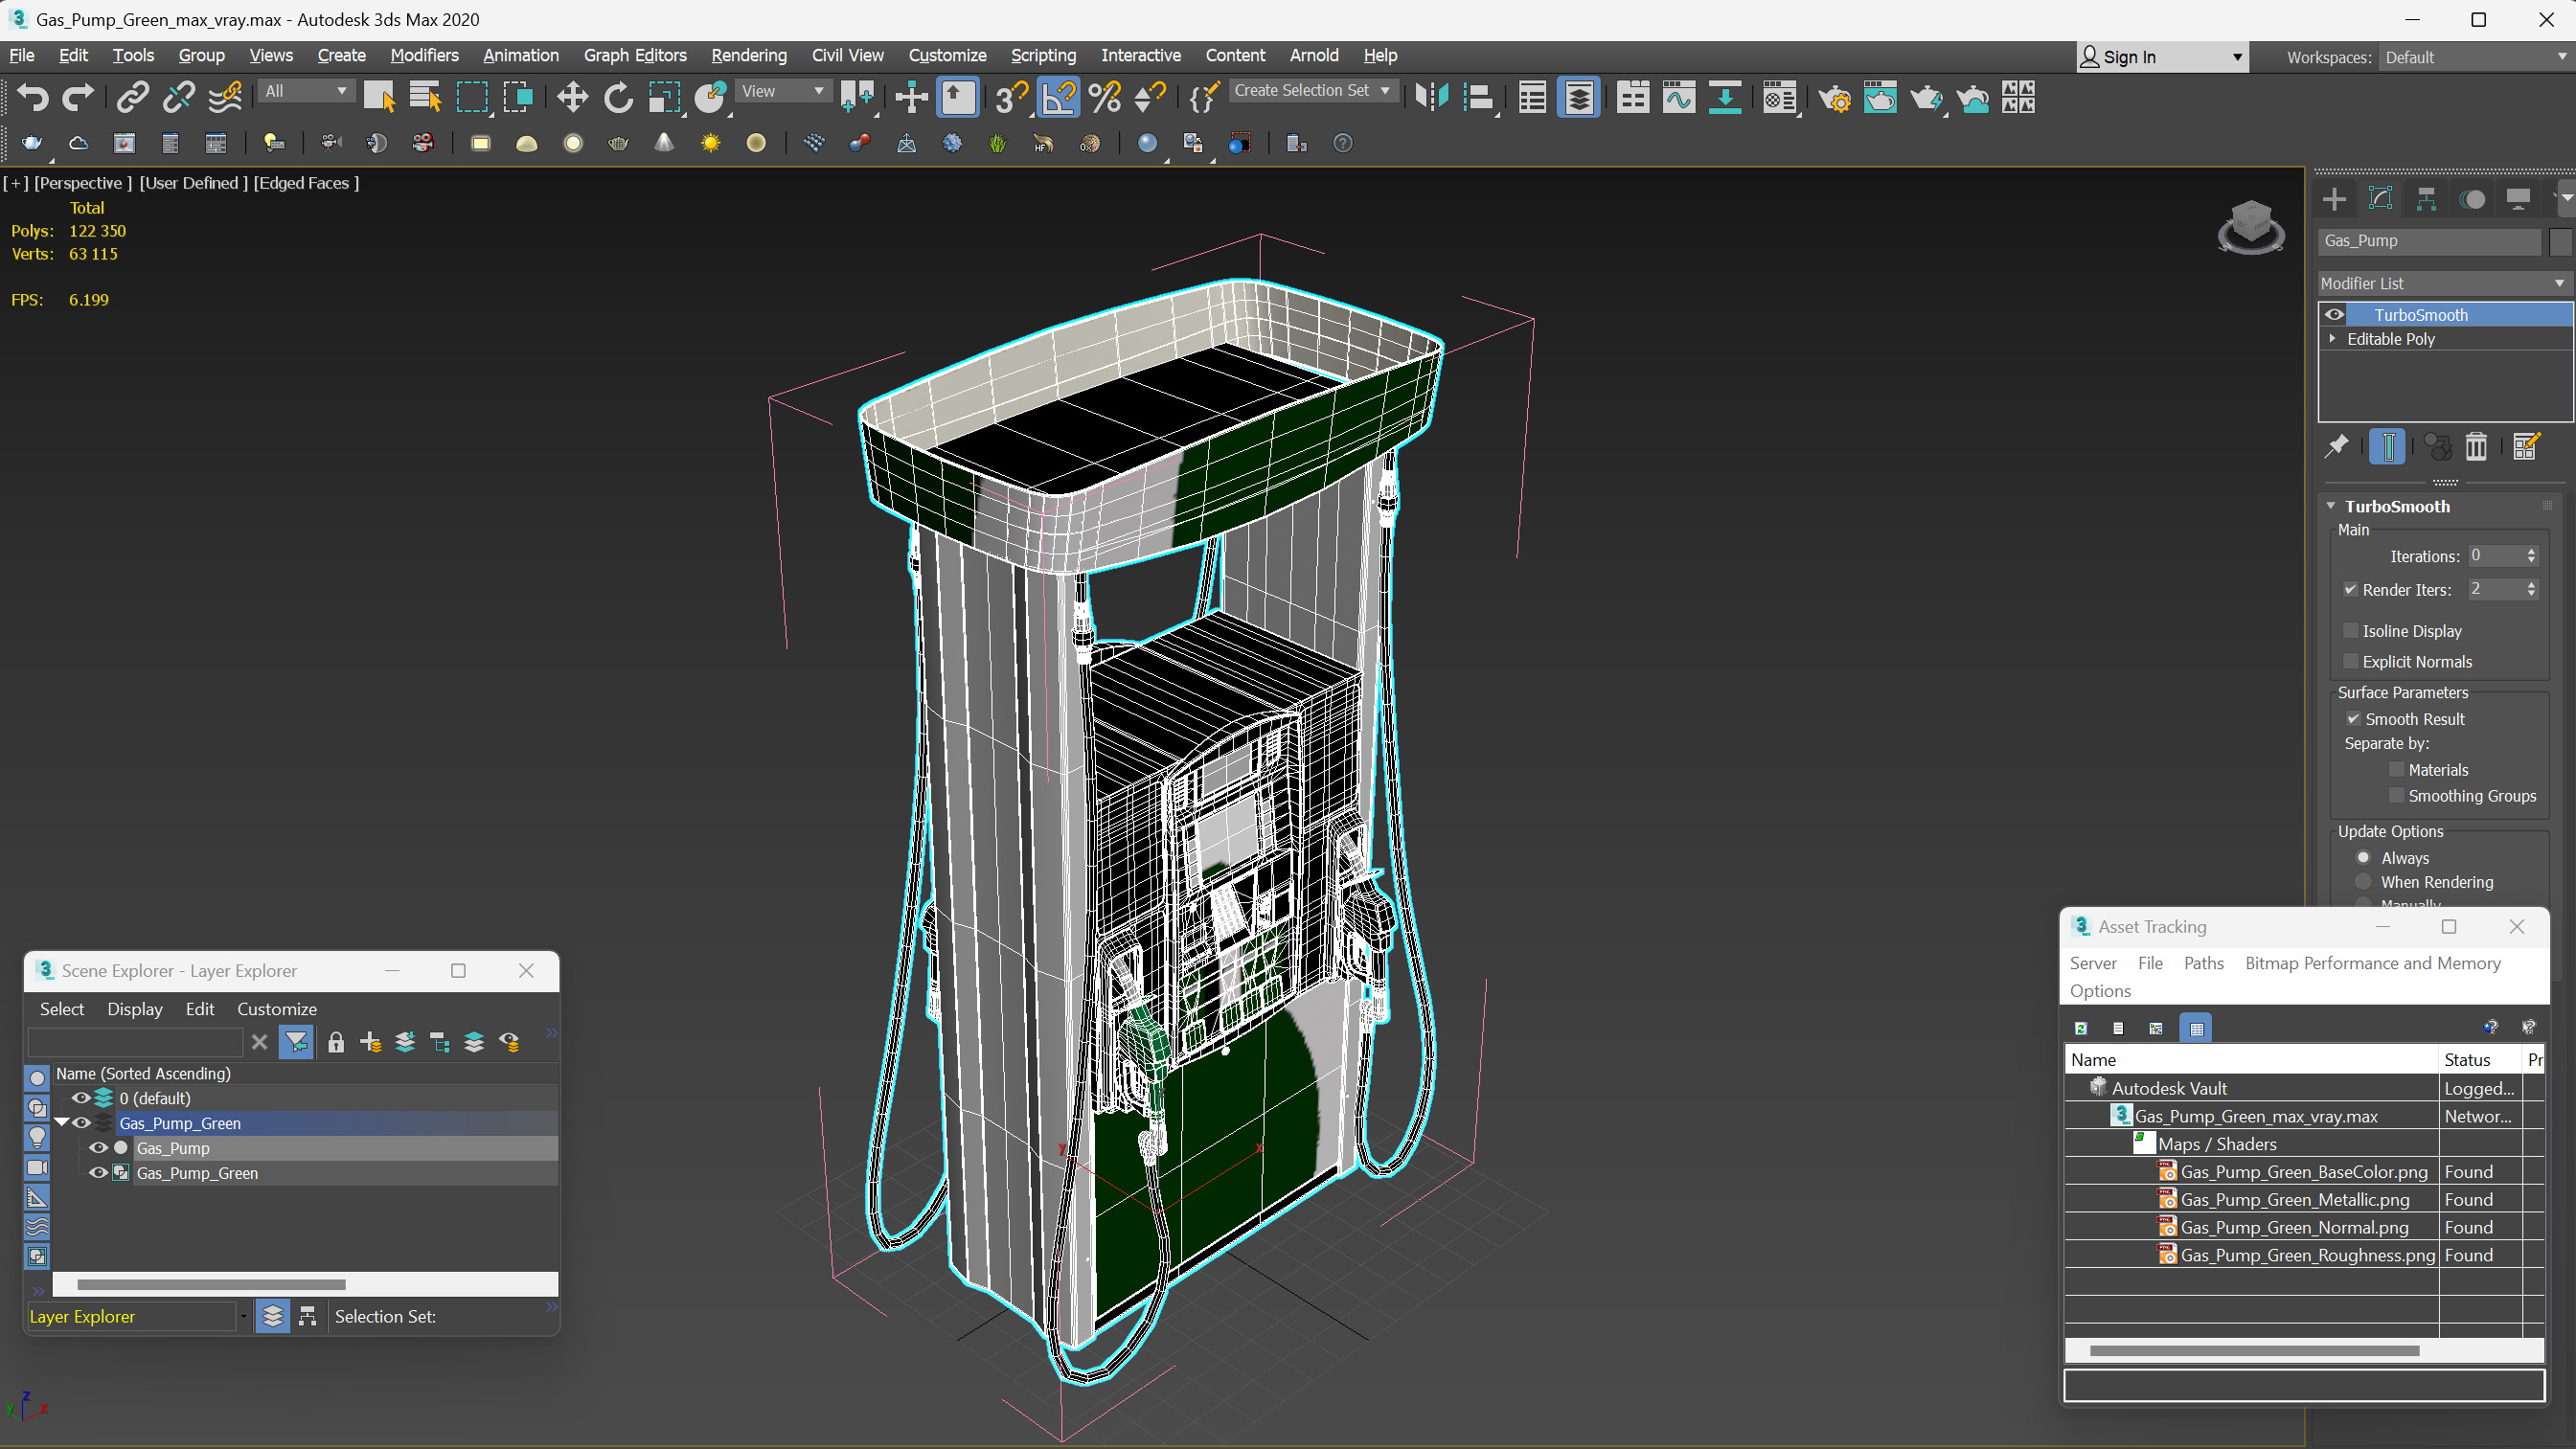The width and height of the screenshot is (2576, 1449).
Task: Click the Edged Faces shading label
Action: click(x=306, y=183)
